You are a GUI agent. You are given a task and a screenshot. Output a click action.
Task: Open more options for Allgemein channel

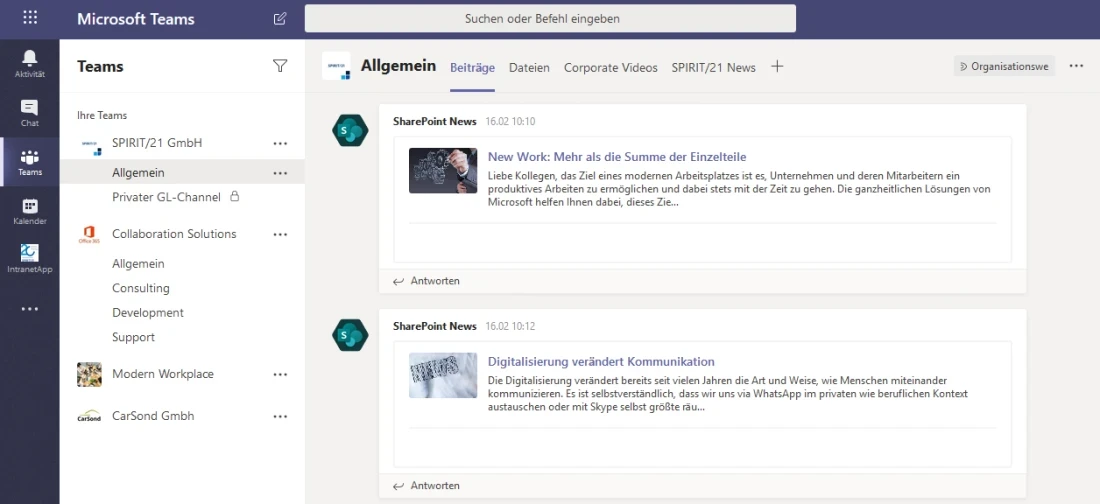coord(280,173)
